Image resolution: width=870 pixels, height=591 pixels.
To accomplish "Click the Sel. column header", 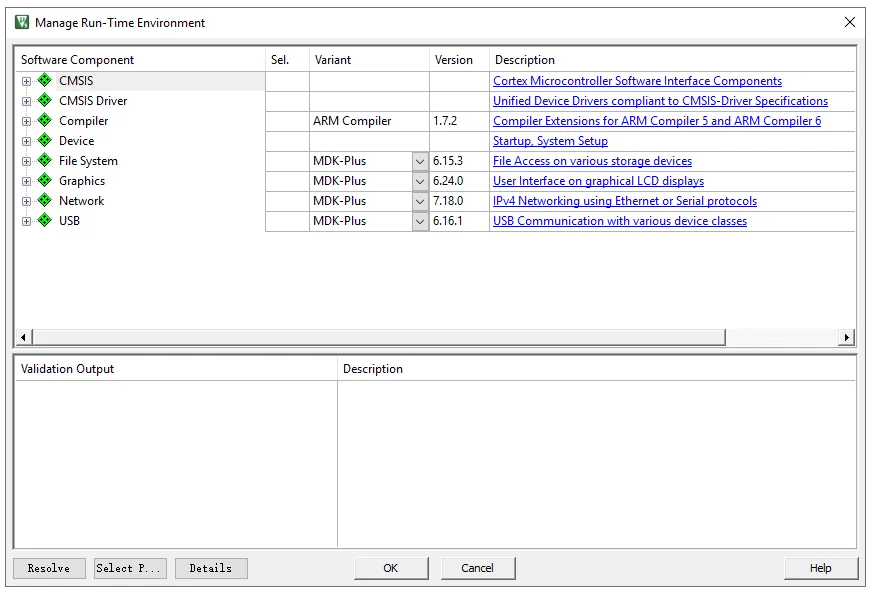I will click(287, 59).
